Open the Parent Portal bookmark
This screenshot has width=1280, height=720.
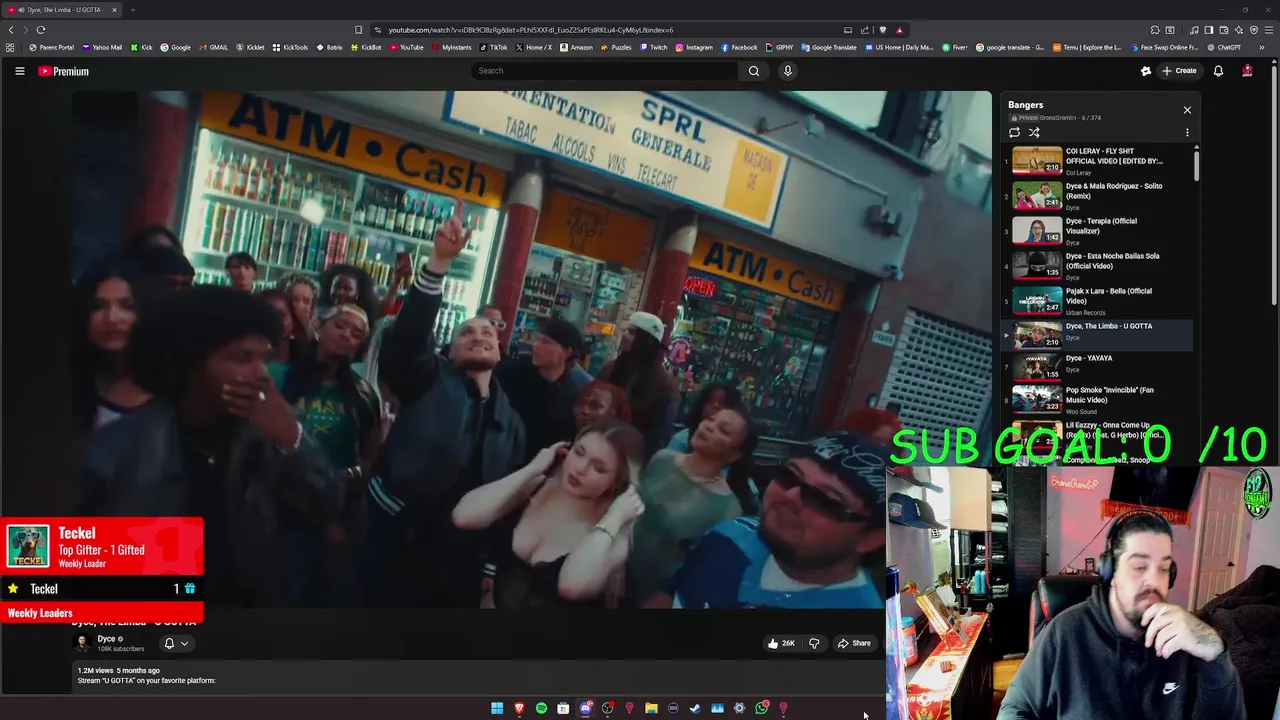coord(51,47)
